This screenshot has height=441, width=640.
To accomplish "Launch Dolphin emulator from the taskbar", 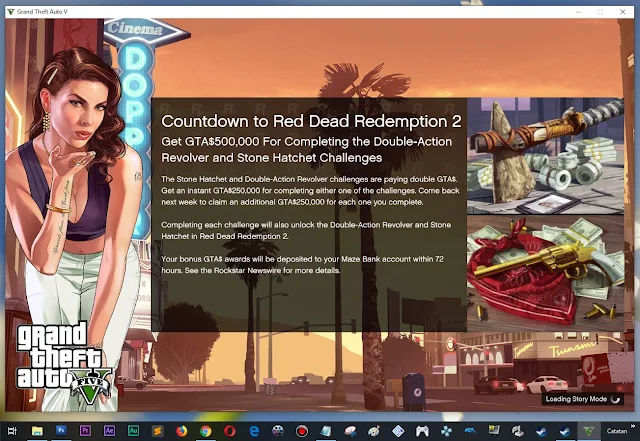I will coord(470,431).
